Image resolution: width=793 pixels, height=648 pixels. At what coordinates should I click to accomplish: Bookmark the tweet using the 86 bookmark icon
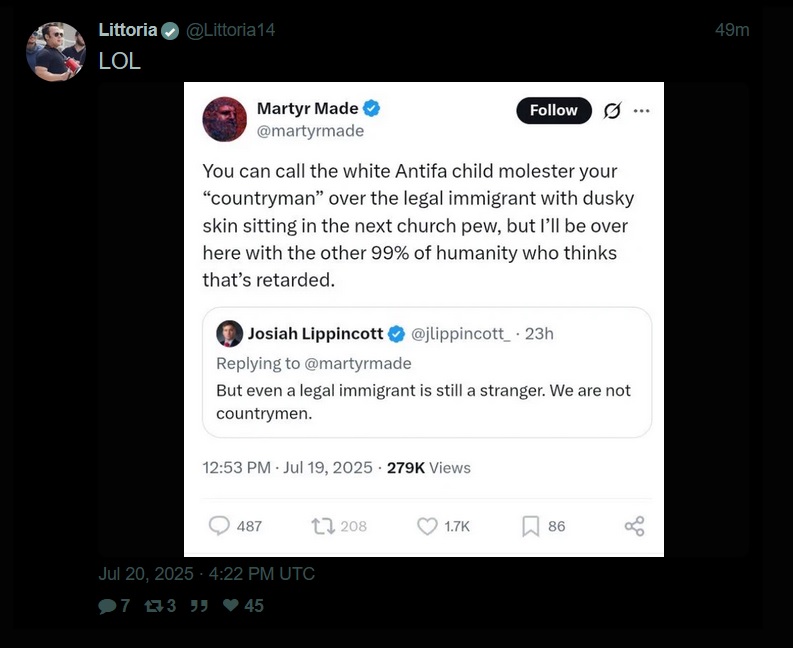tap(531, 526)
